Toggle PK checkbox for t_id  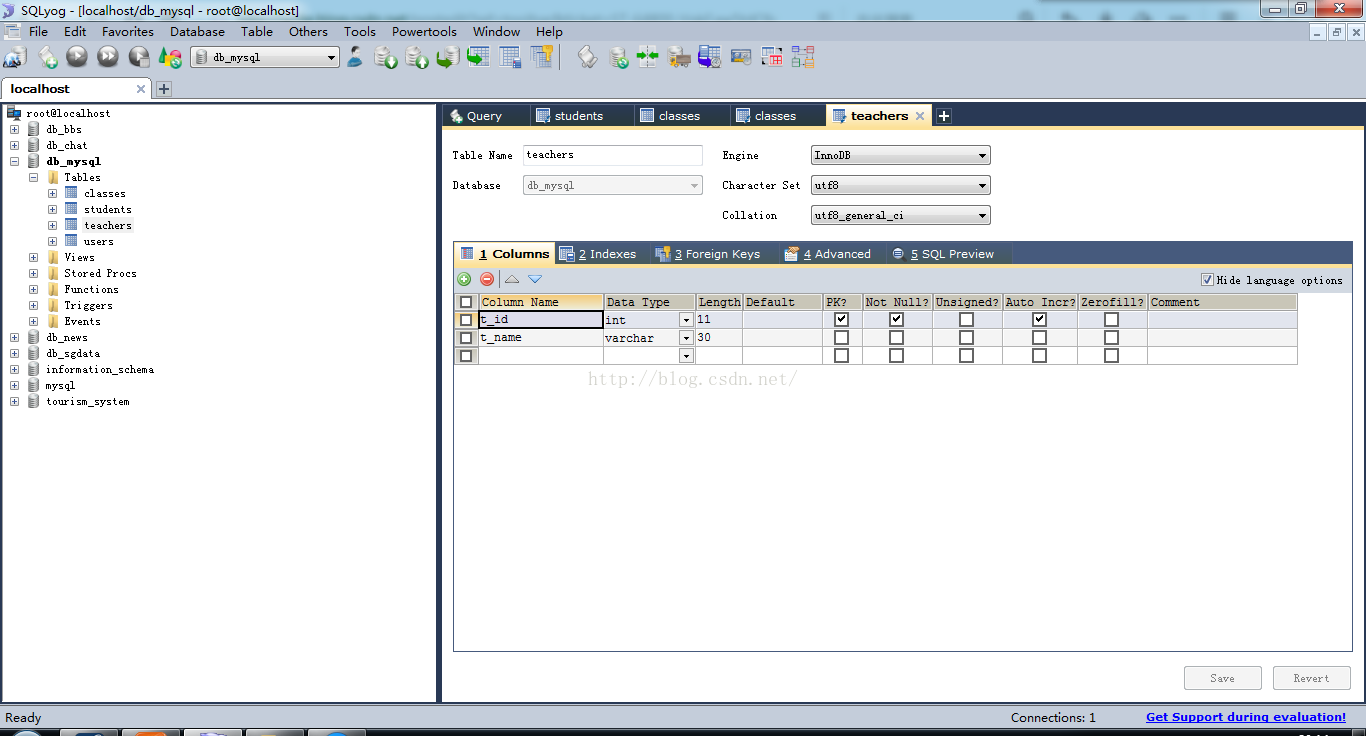pos(841,320)
